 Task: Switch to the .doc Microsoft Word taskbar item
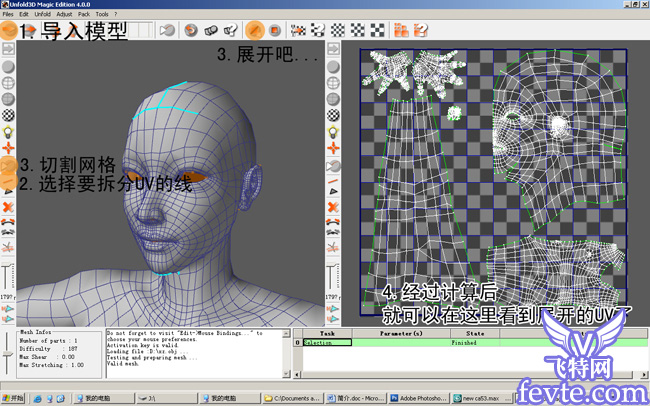356,398
